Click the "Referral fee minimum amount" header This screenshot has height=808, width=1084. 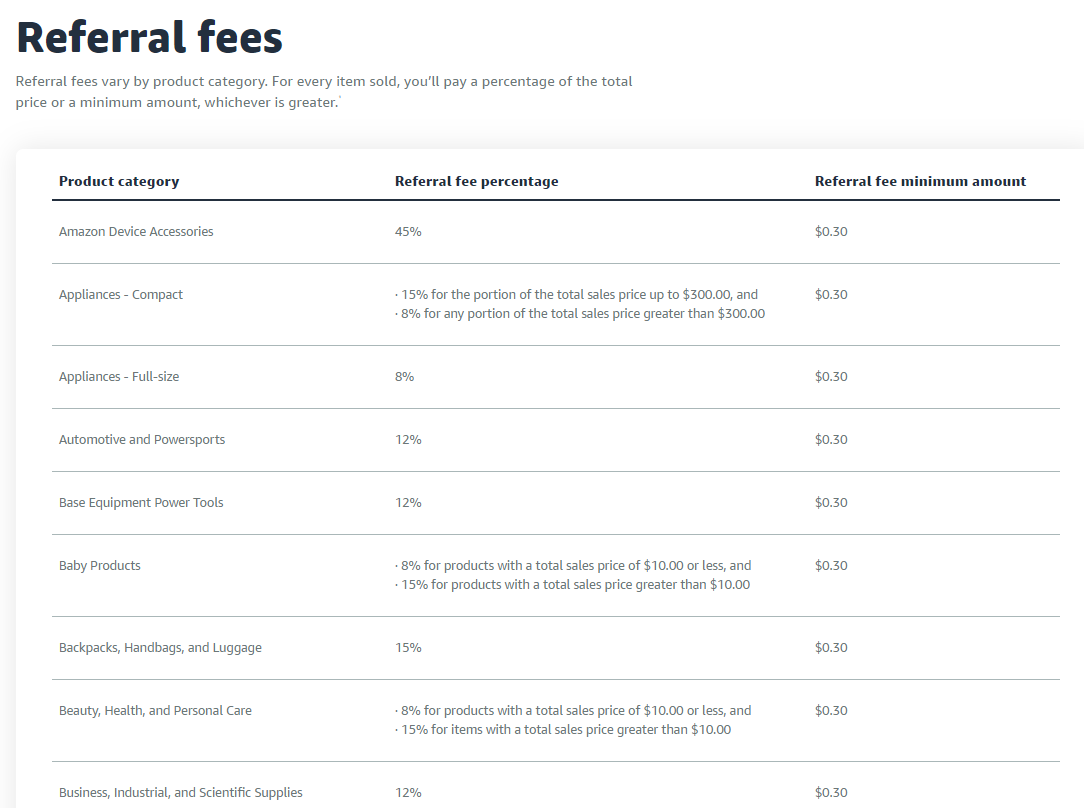[920, 181]
